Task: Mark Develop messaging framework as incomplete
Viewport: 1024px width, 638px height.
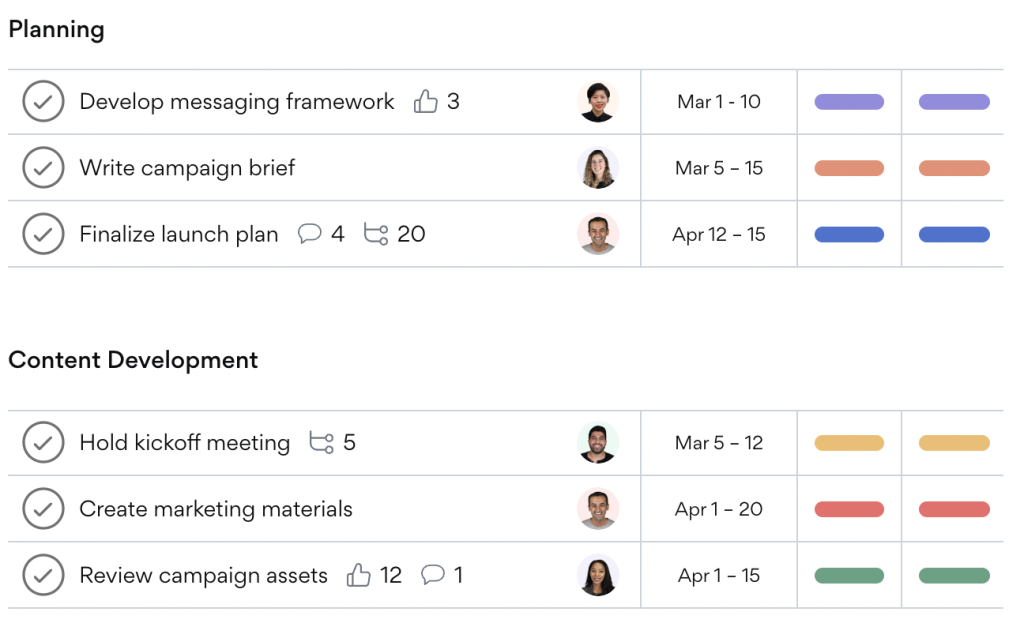Action: [43, 101]
